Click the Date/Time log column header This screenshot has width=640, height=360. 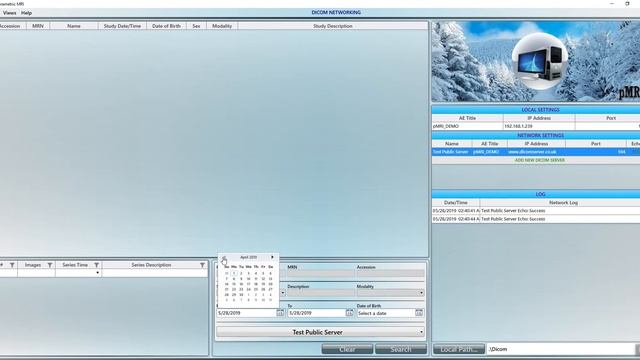pyautogui.click(x=456, y=202)
